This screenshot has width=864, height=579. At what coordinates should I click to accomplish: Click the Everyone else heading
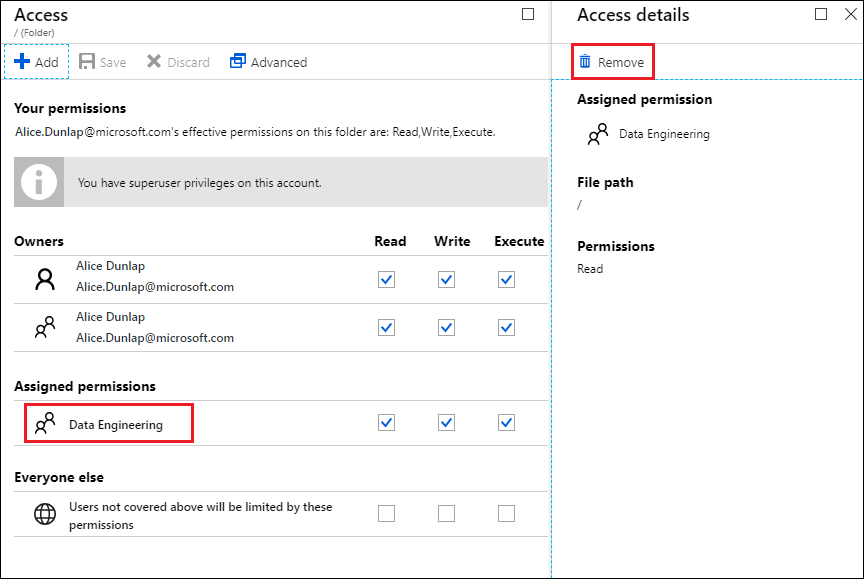(59, 477)
